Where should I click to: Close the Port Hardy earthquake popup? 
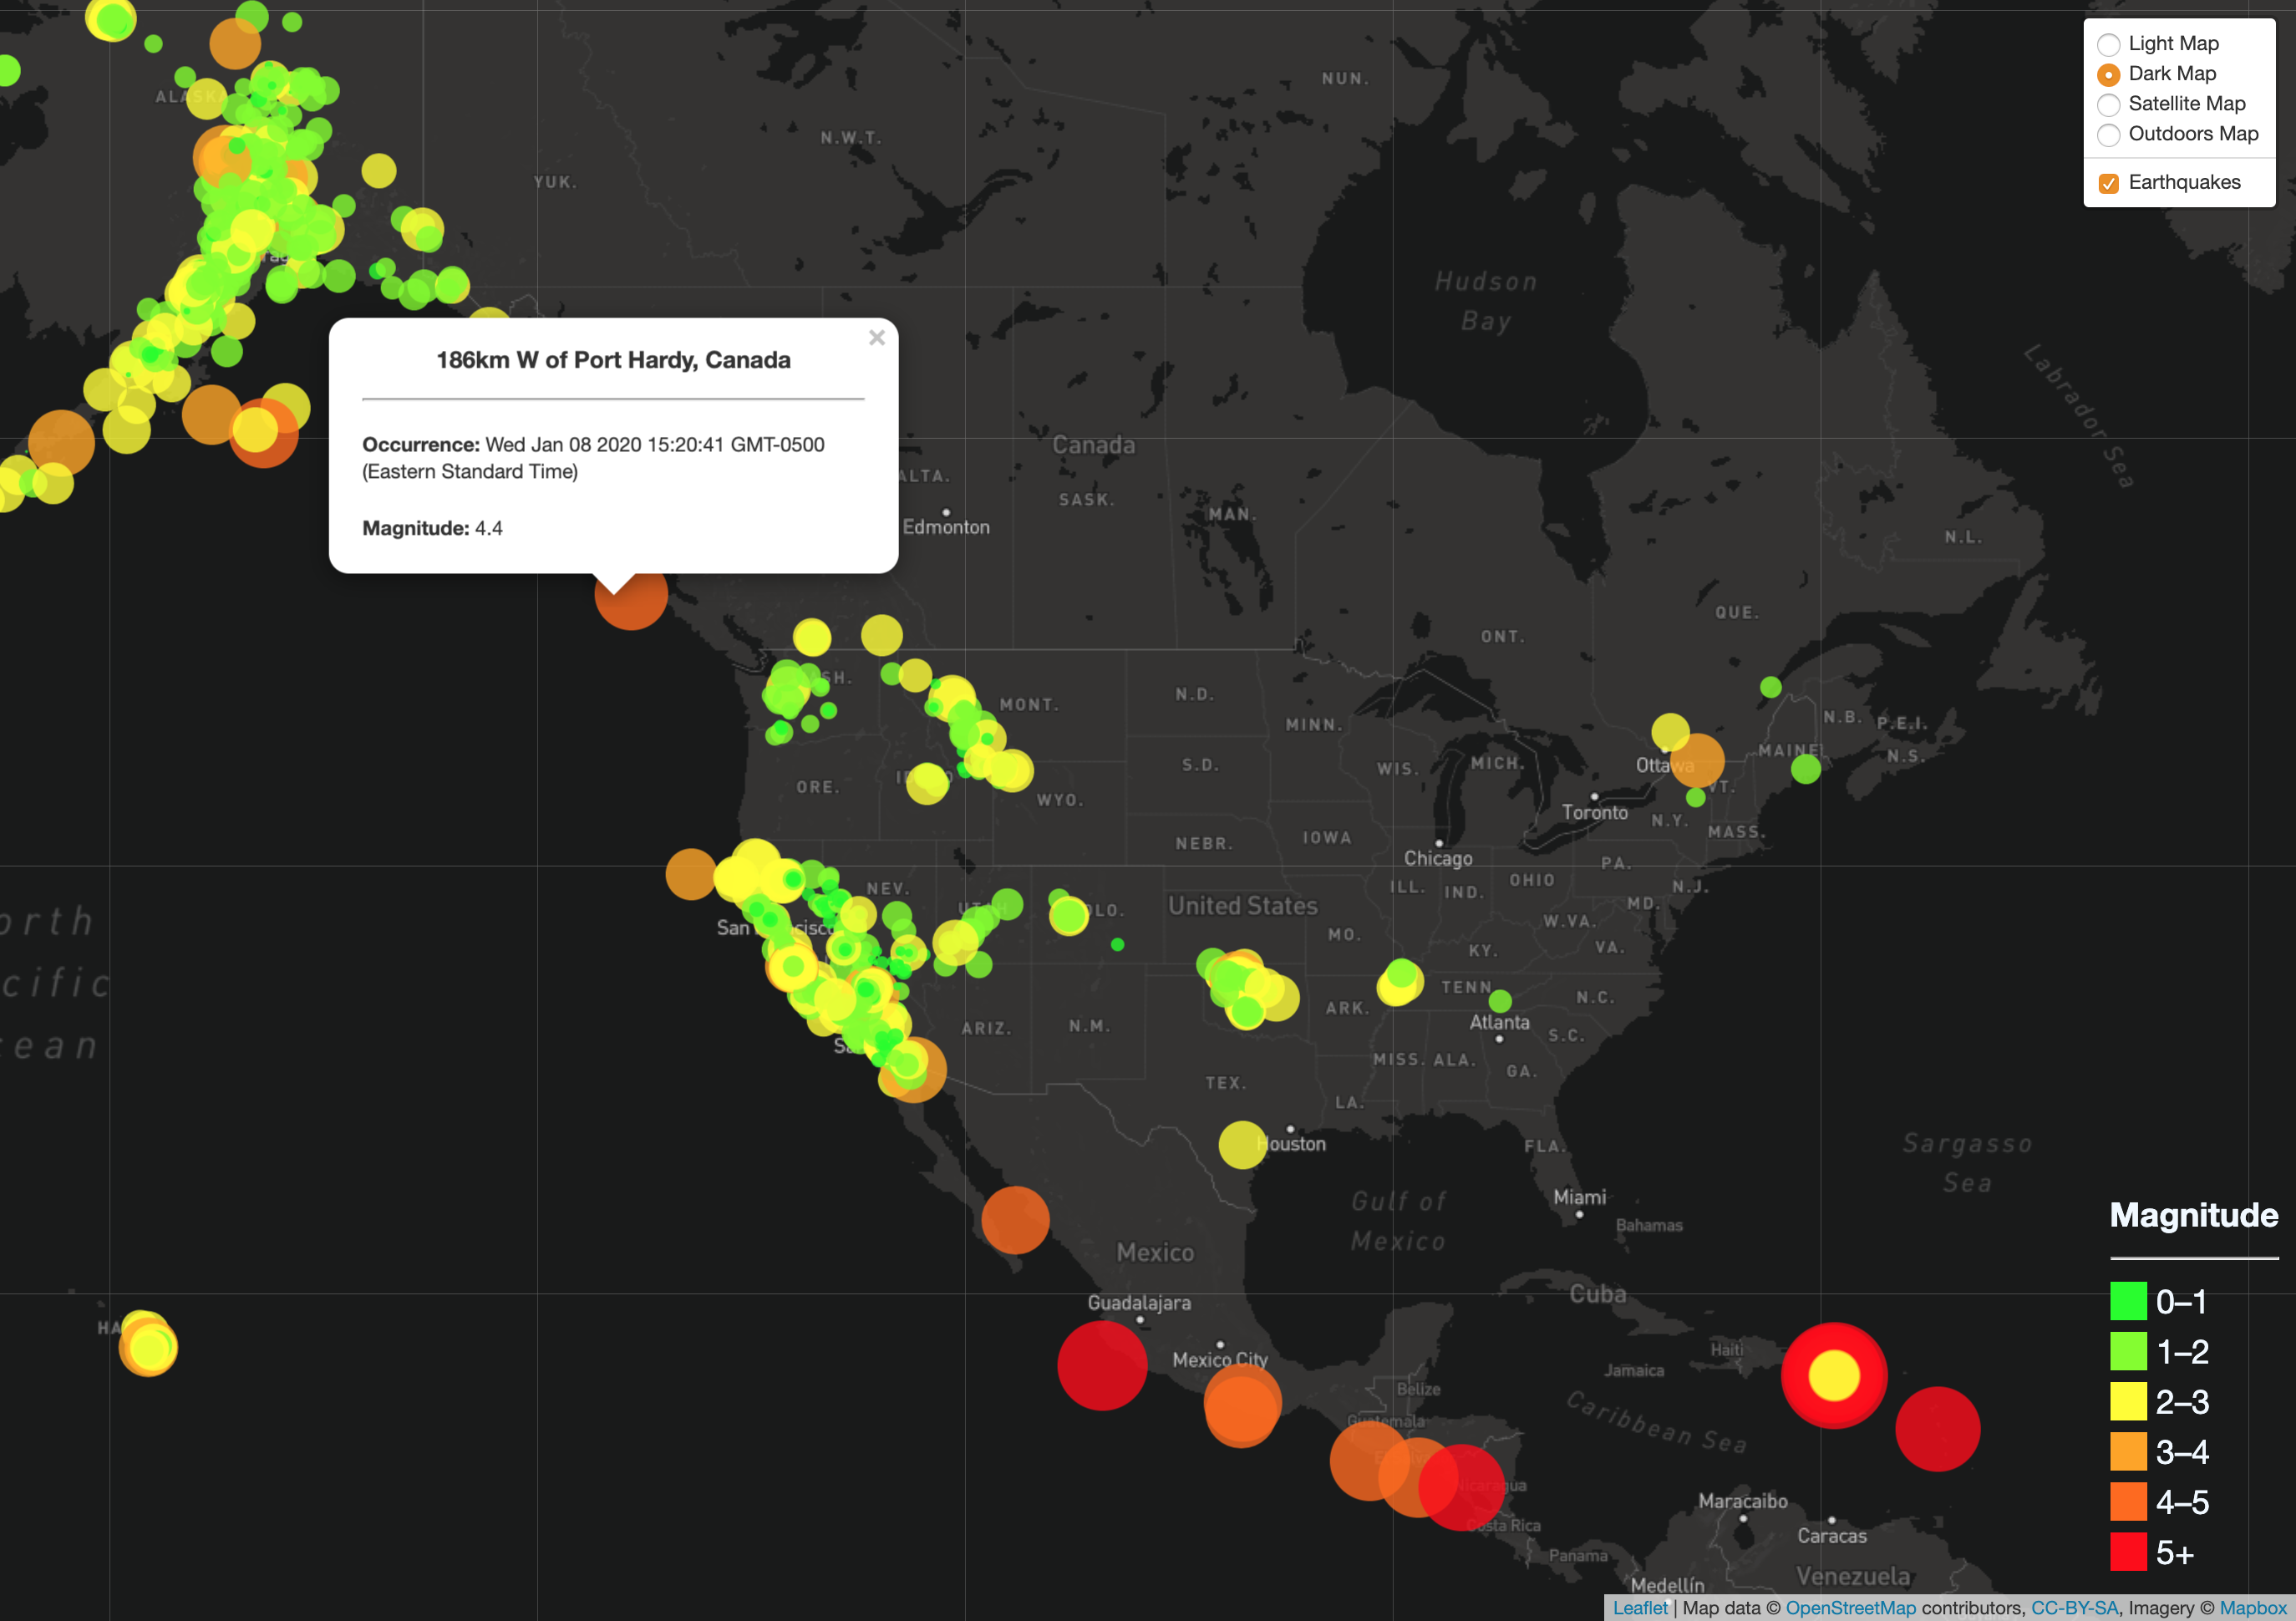(x=876, y=338)
